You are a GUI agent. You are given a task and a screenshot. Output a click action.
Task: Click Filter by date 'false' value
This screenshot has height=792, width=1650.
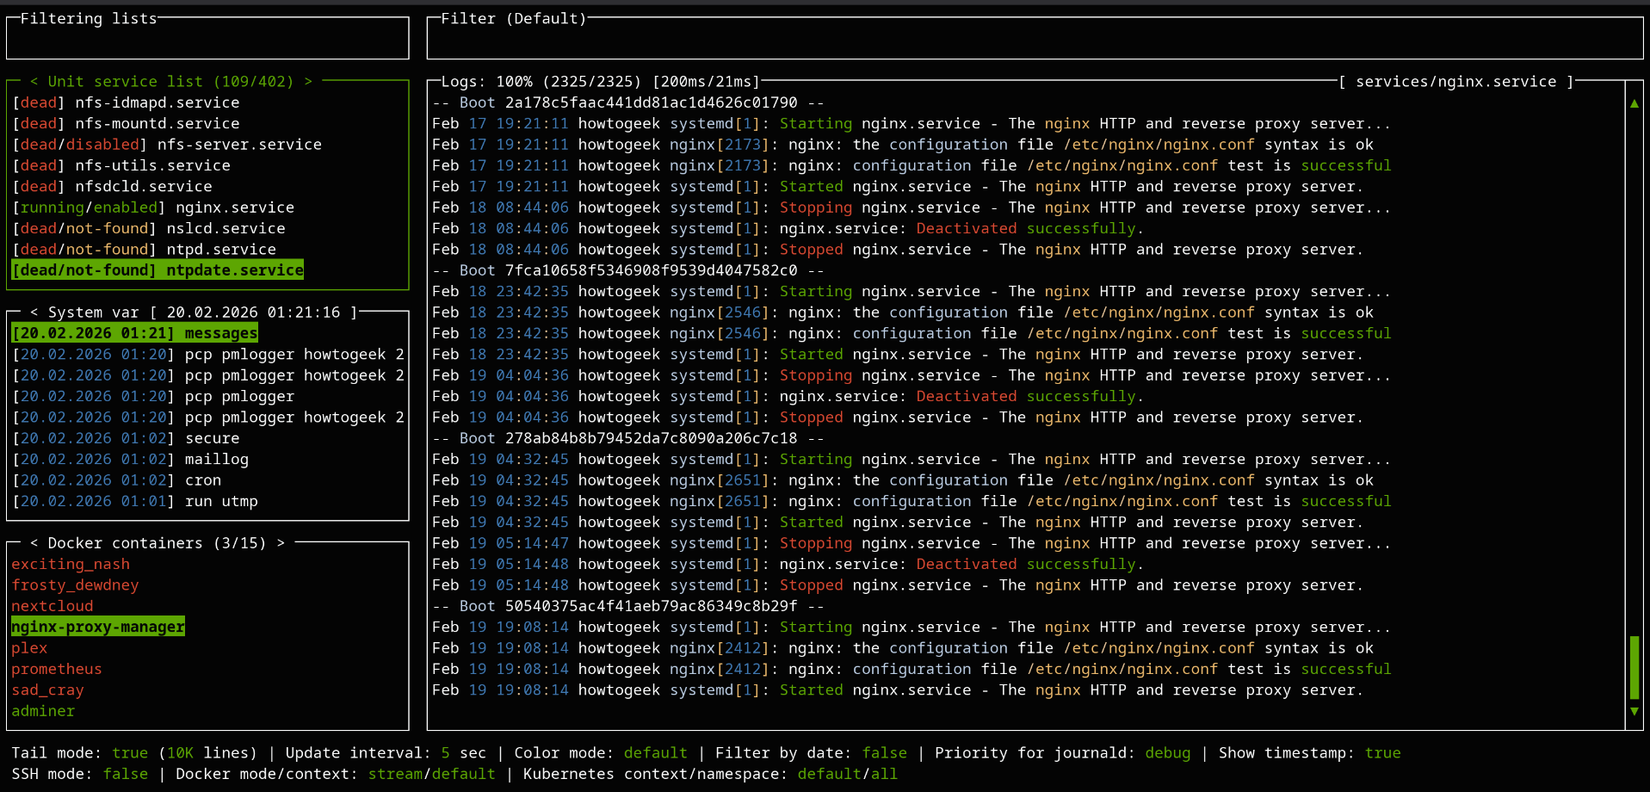tap(885, 754)
